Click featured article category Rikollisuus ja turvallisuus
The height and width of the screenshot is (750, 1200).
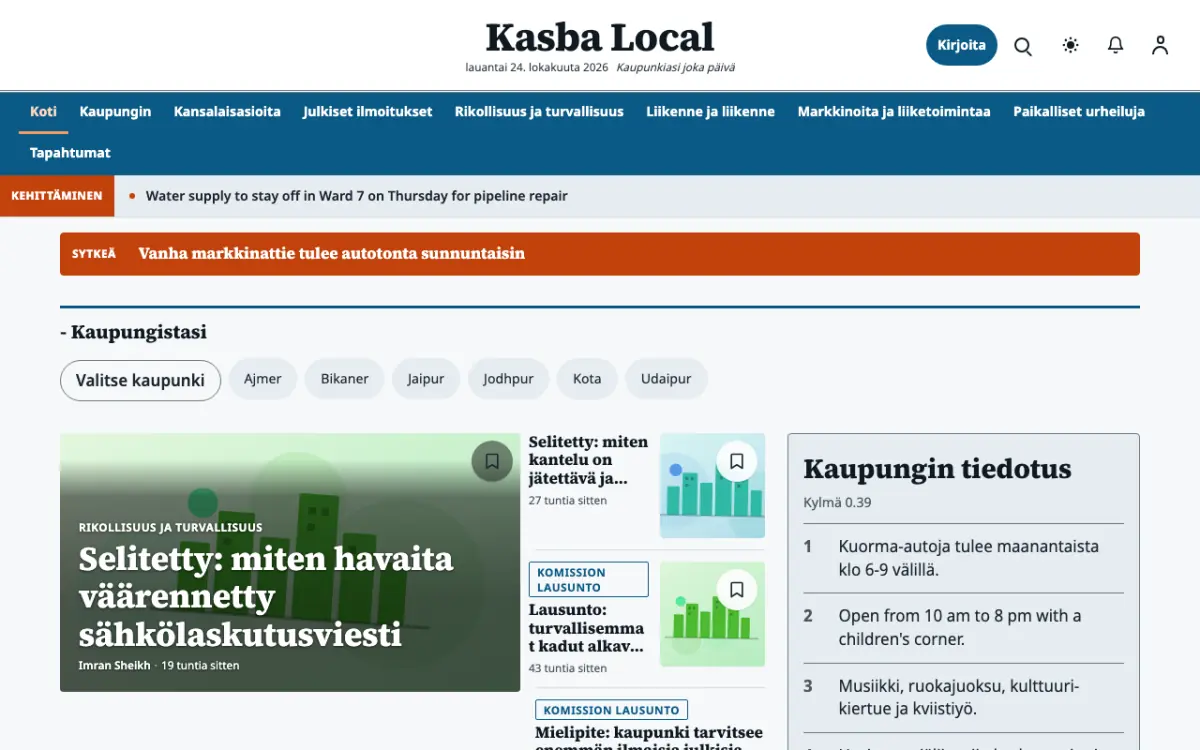click(x=171, y=527)
